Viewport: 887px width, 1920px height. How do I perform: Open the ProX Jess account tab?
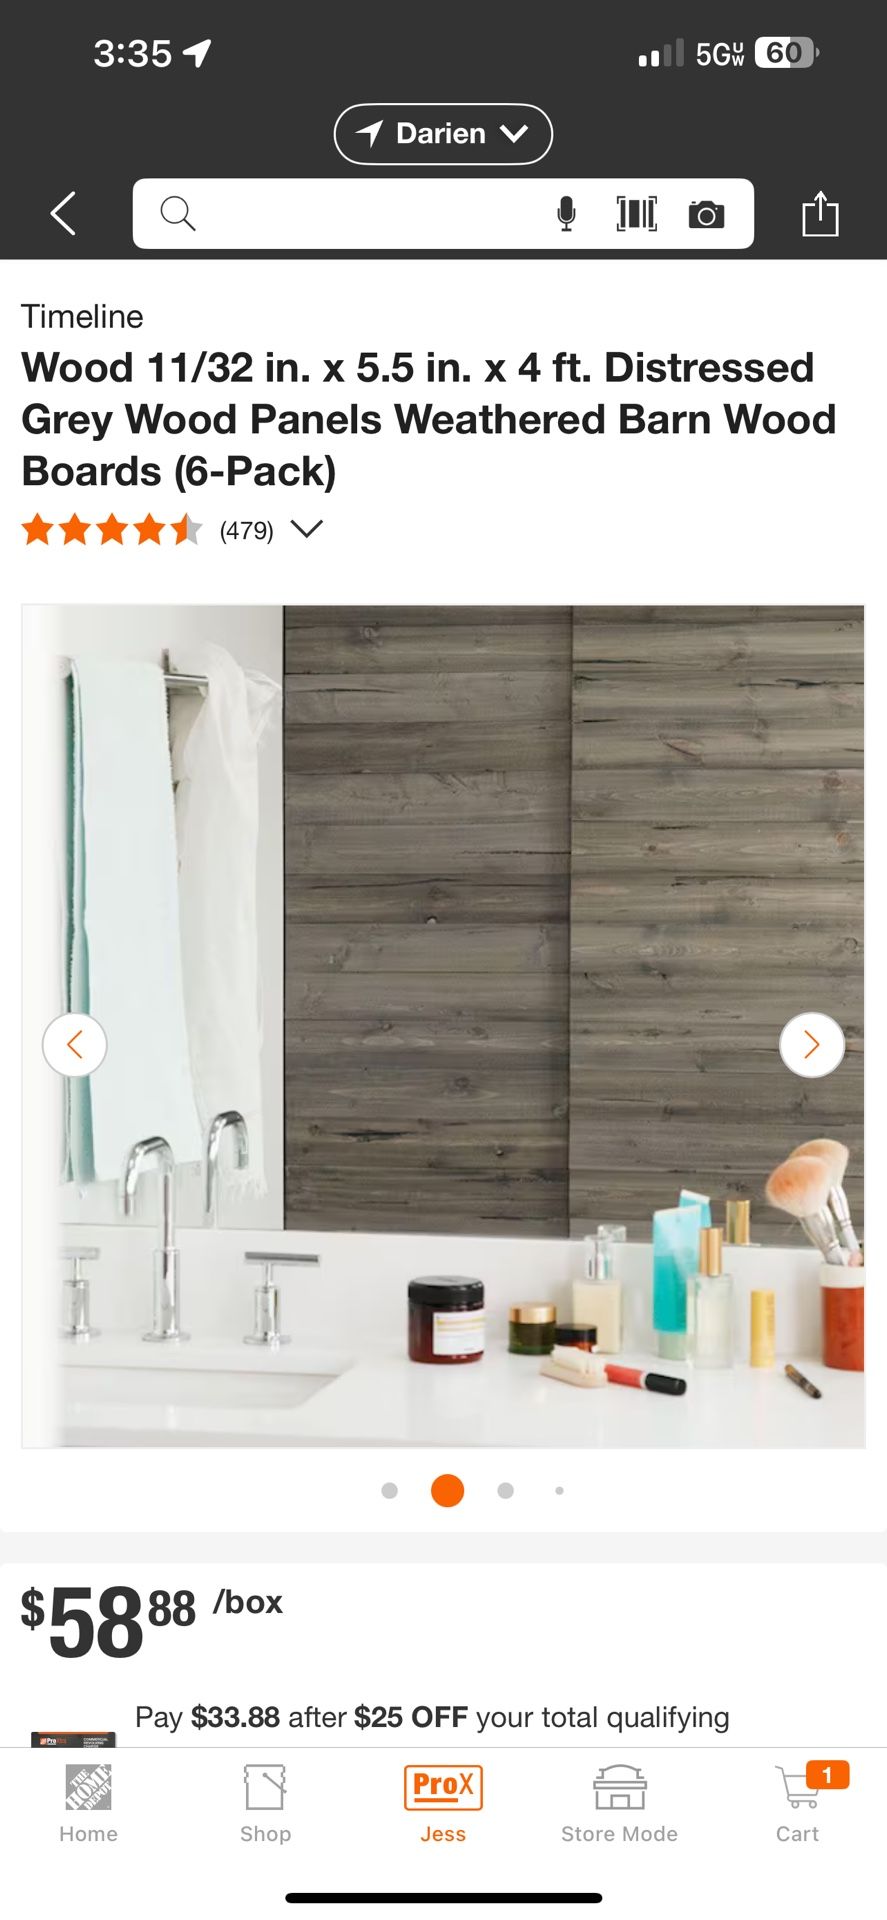443,1803
